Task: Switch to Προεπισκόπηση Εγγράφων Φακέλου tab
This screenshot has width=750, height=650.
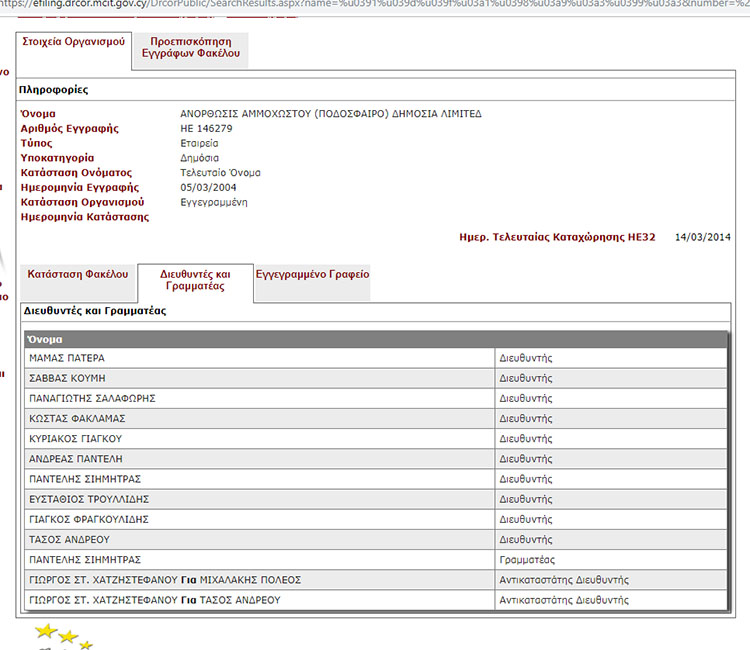Action: point(191,50)
